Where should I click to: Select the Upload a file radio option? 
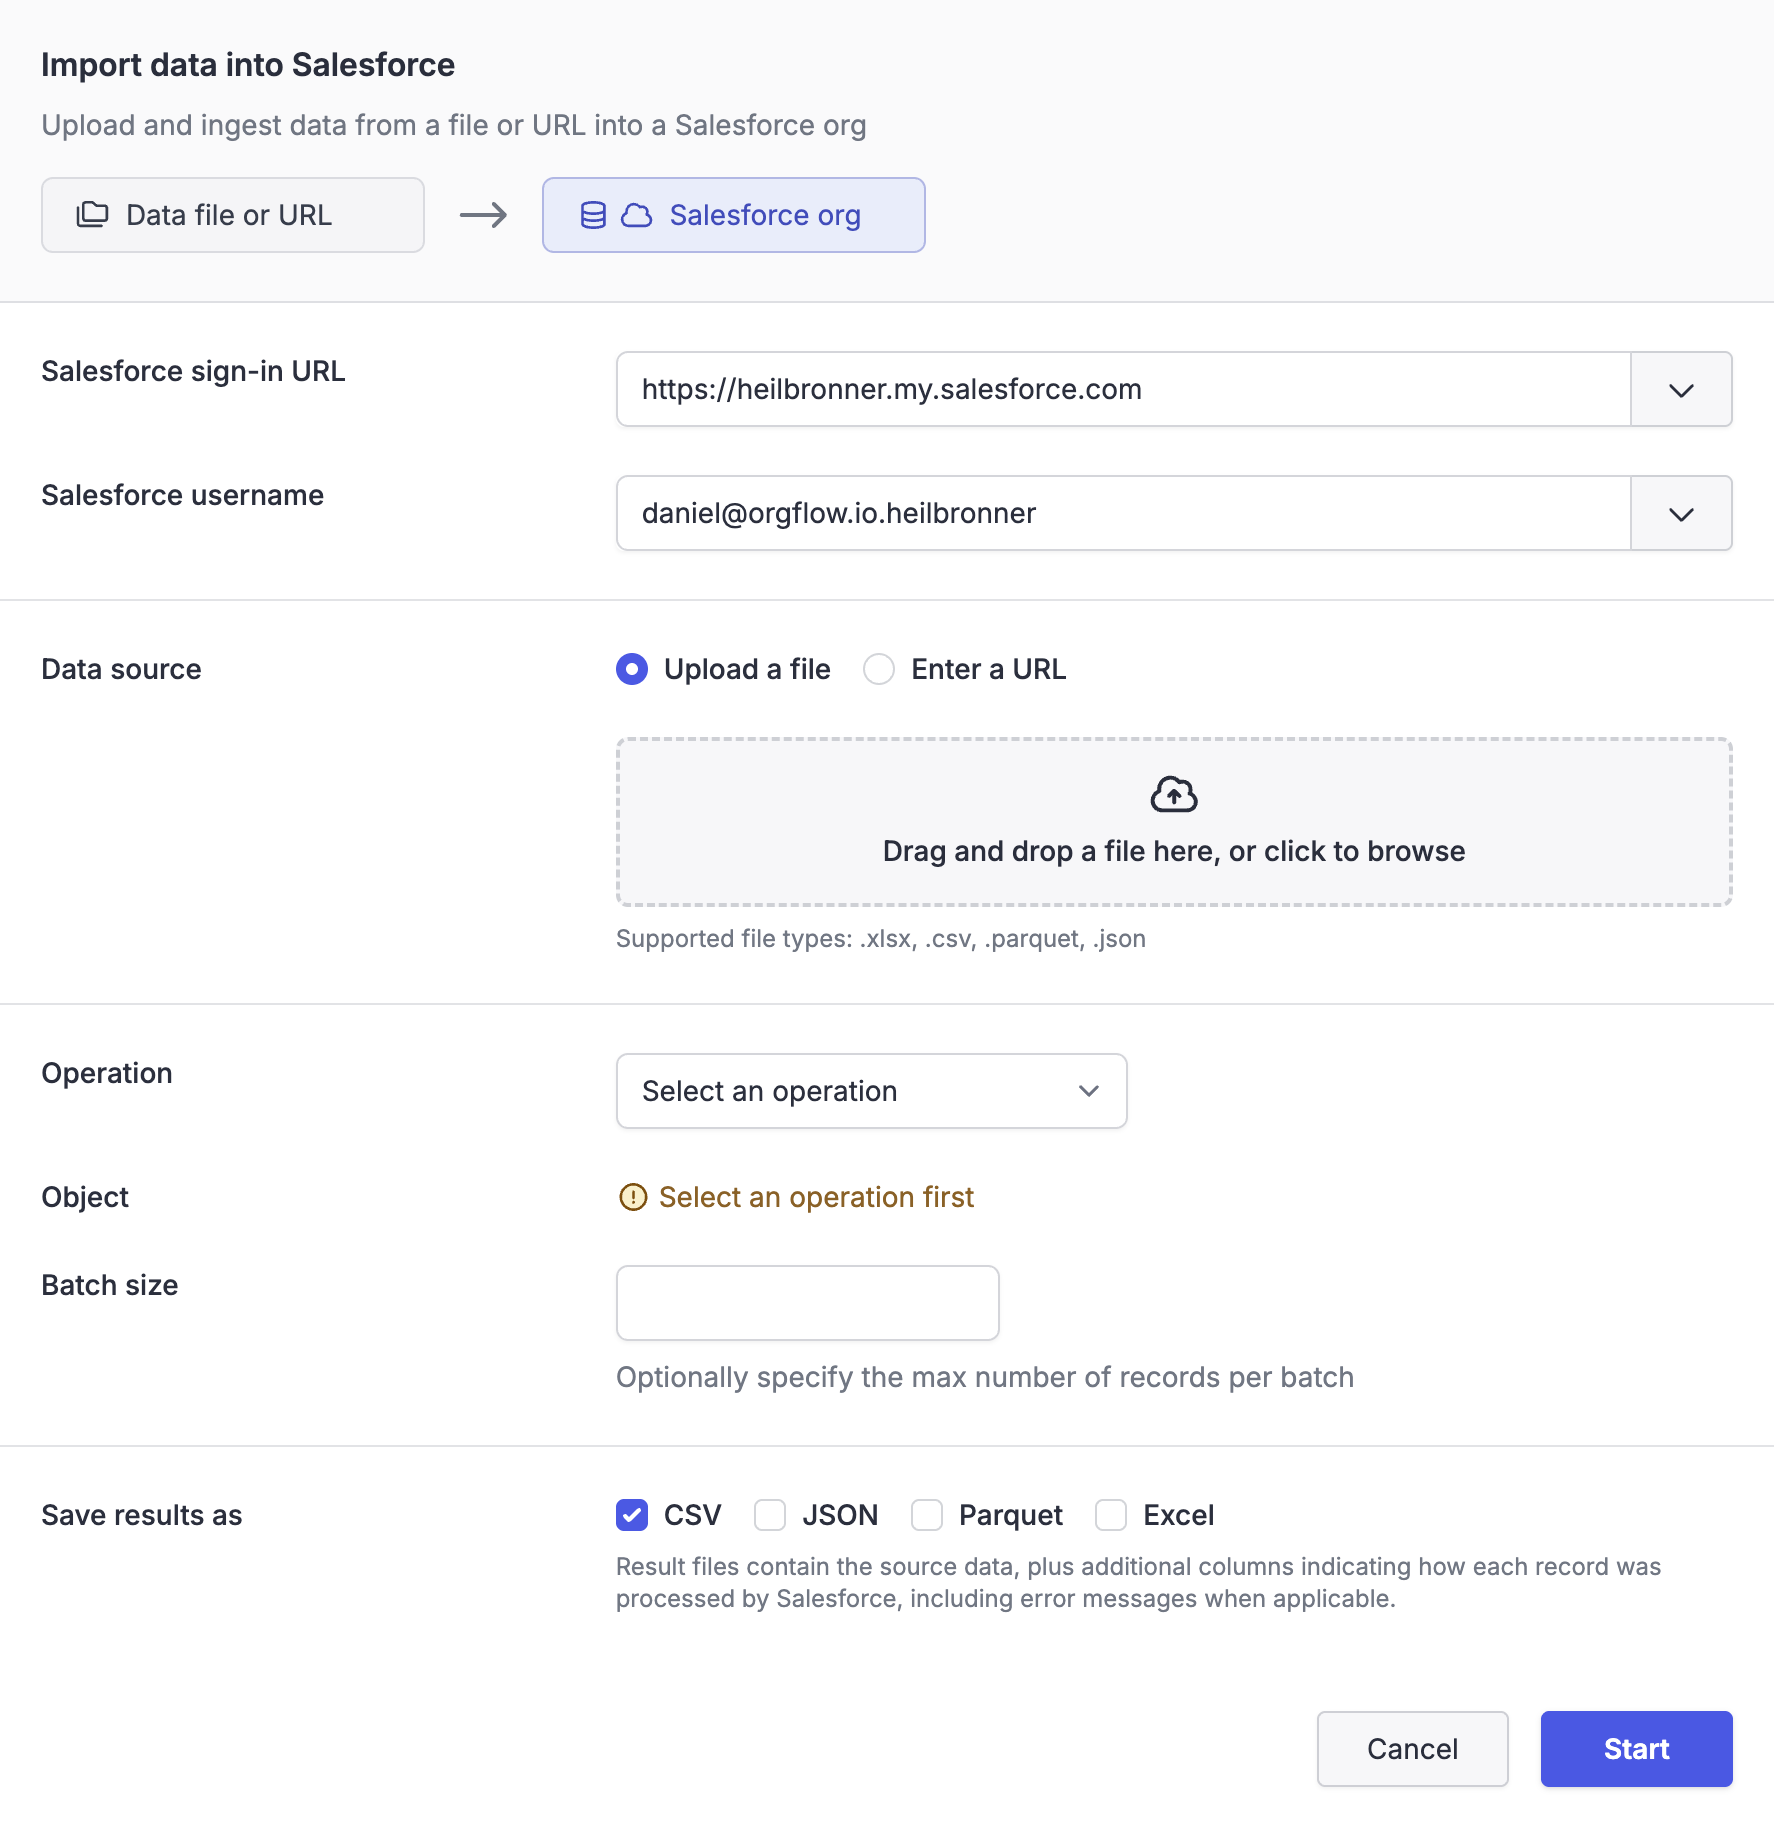click(632, 669)
